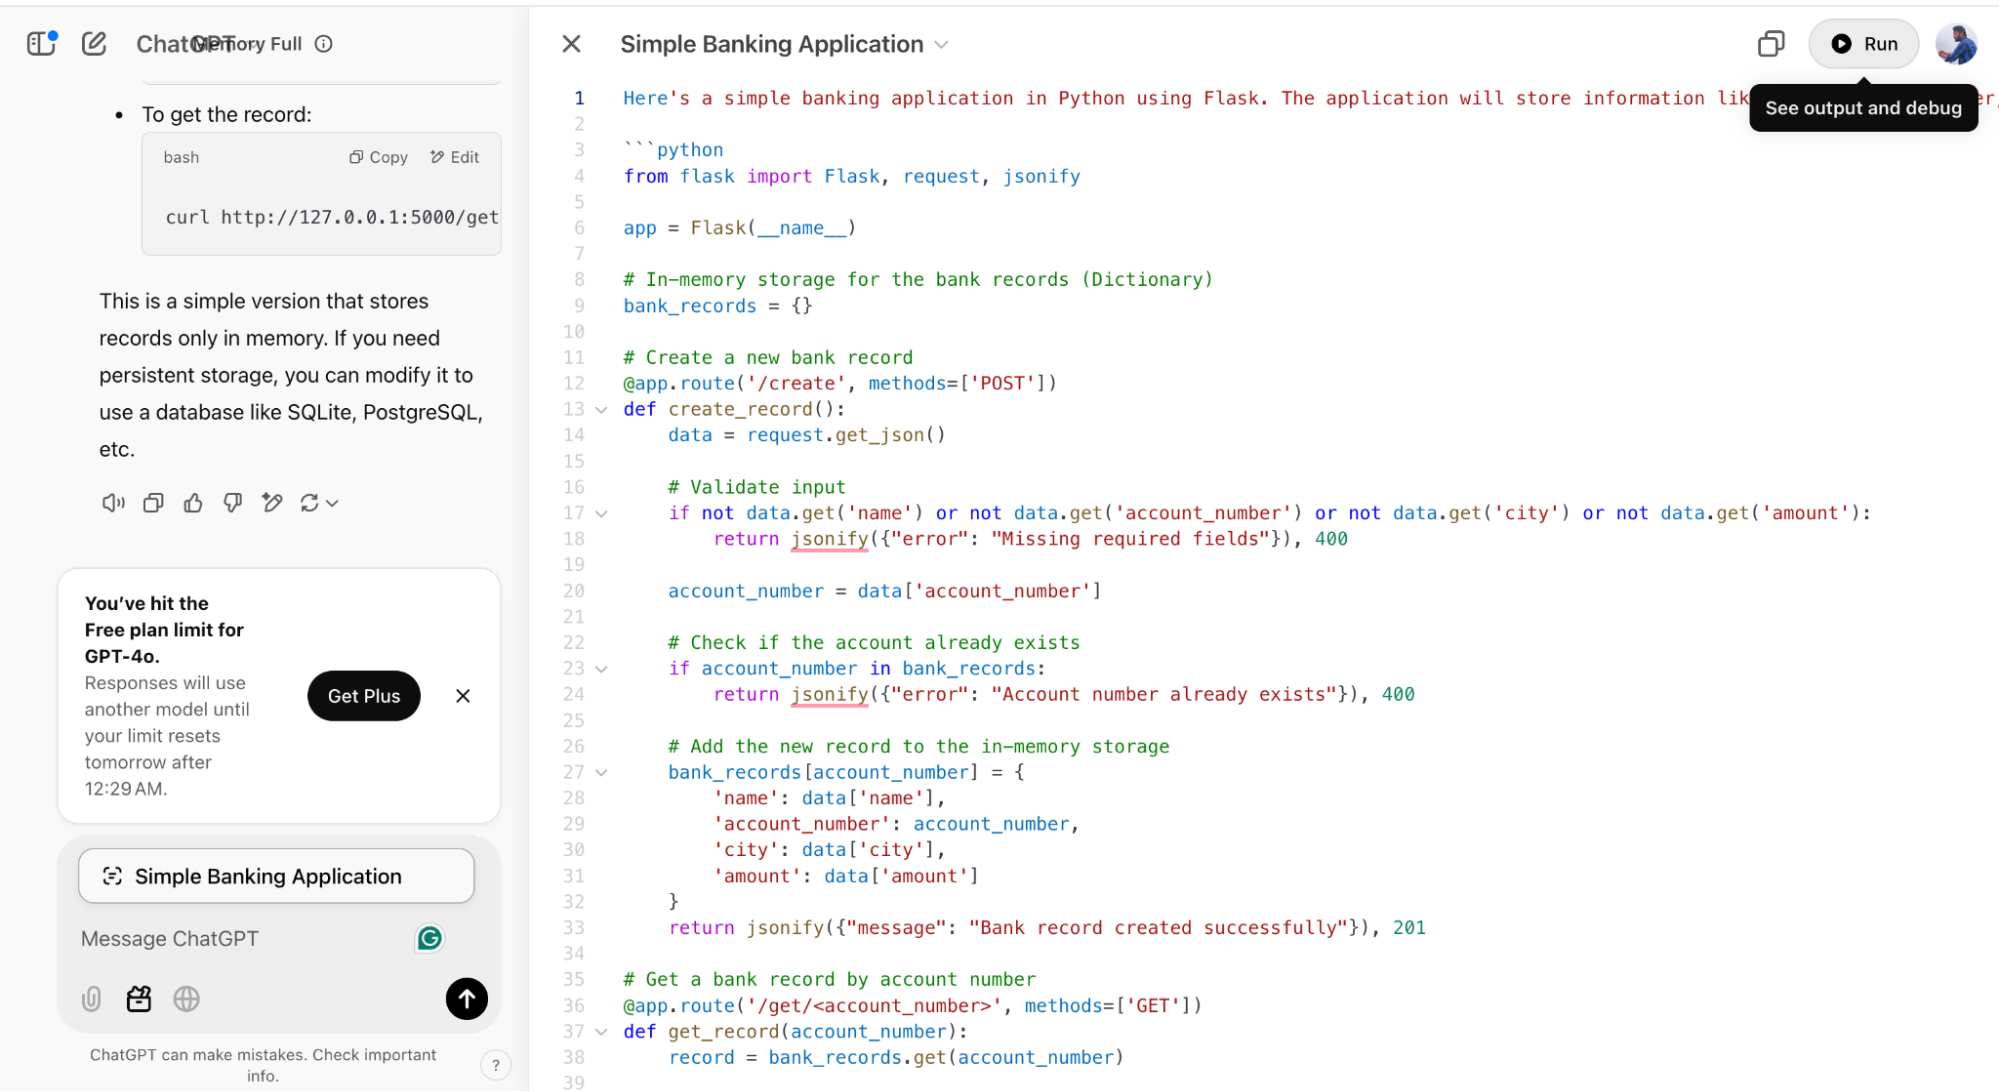Open Simple Banking Application title dropdown
Screen dimensions: 1999x1092
pos(941,45)
